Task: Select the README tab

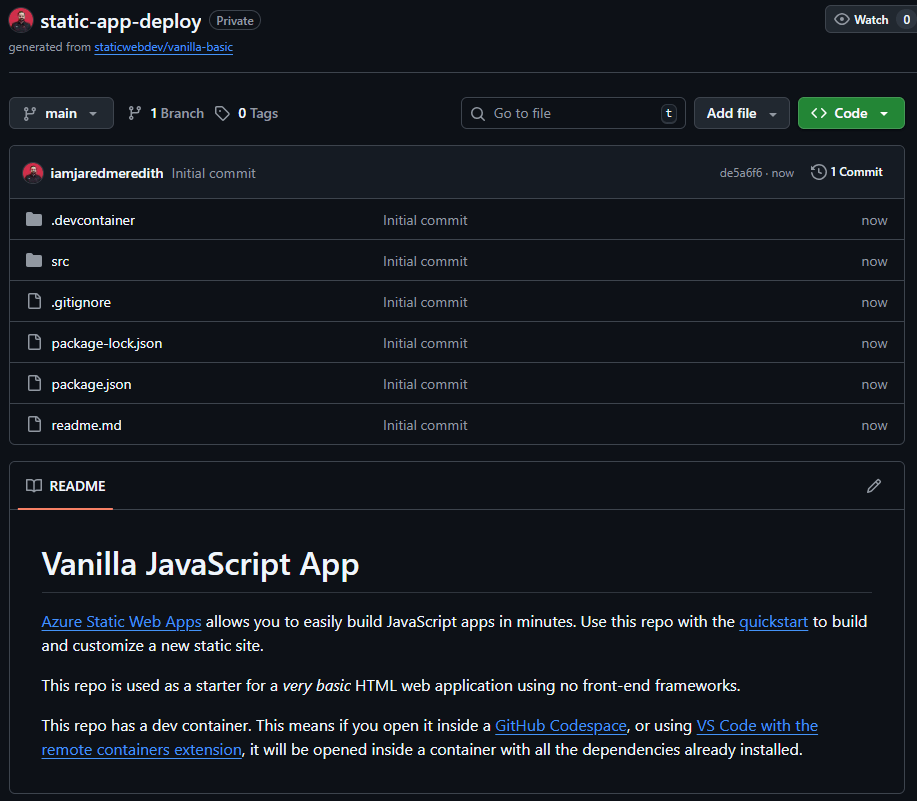Action: coord(66,486)
